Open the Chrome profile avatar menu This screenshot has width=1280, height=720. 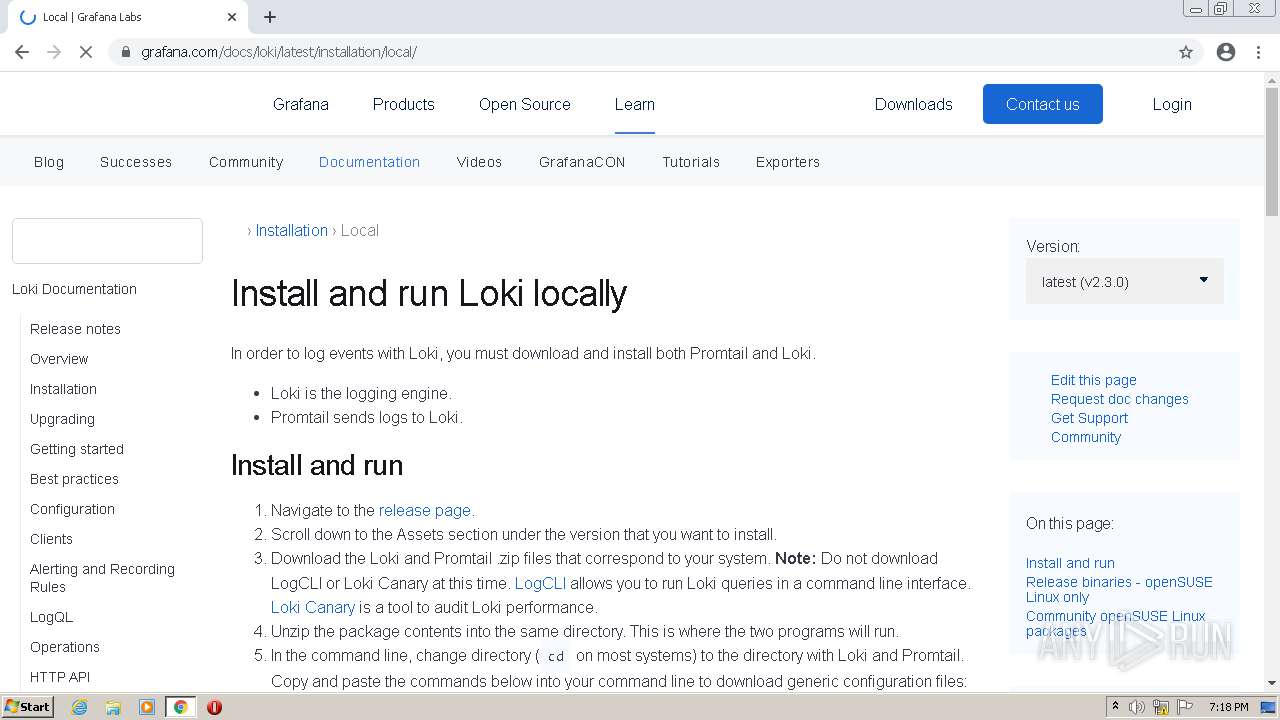click(x=1226, y=52)
